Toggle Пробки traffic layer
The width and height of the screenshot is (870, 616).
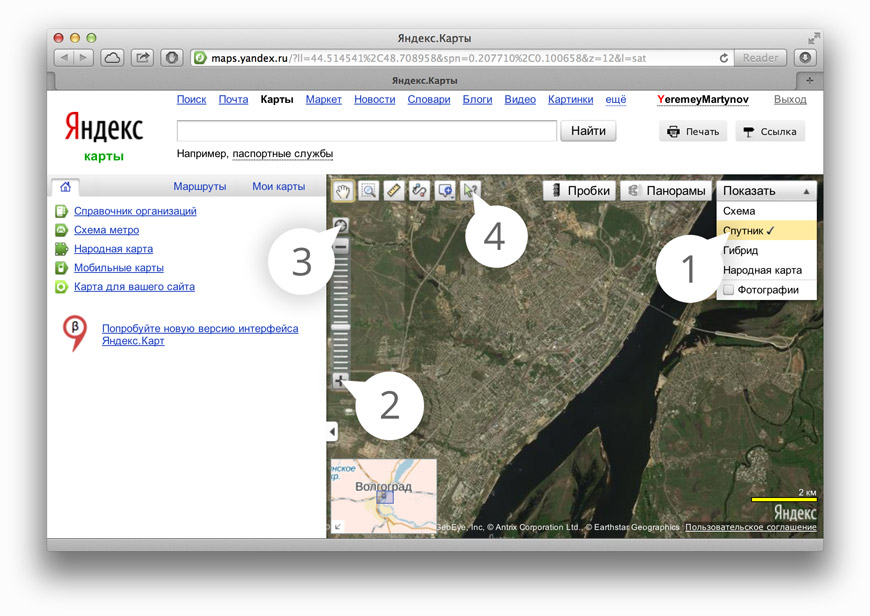pyautogui.click(x=580, y=191)
